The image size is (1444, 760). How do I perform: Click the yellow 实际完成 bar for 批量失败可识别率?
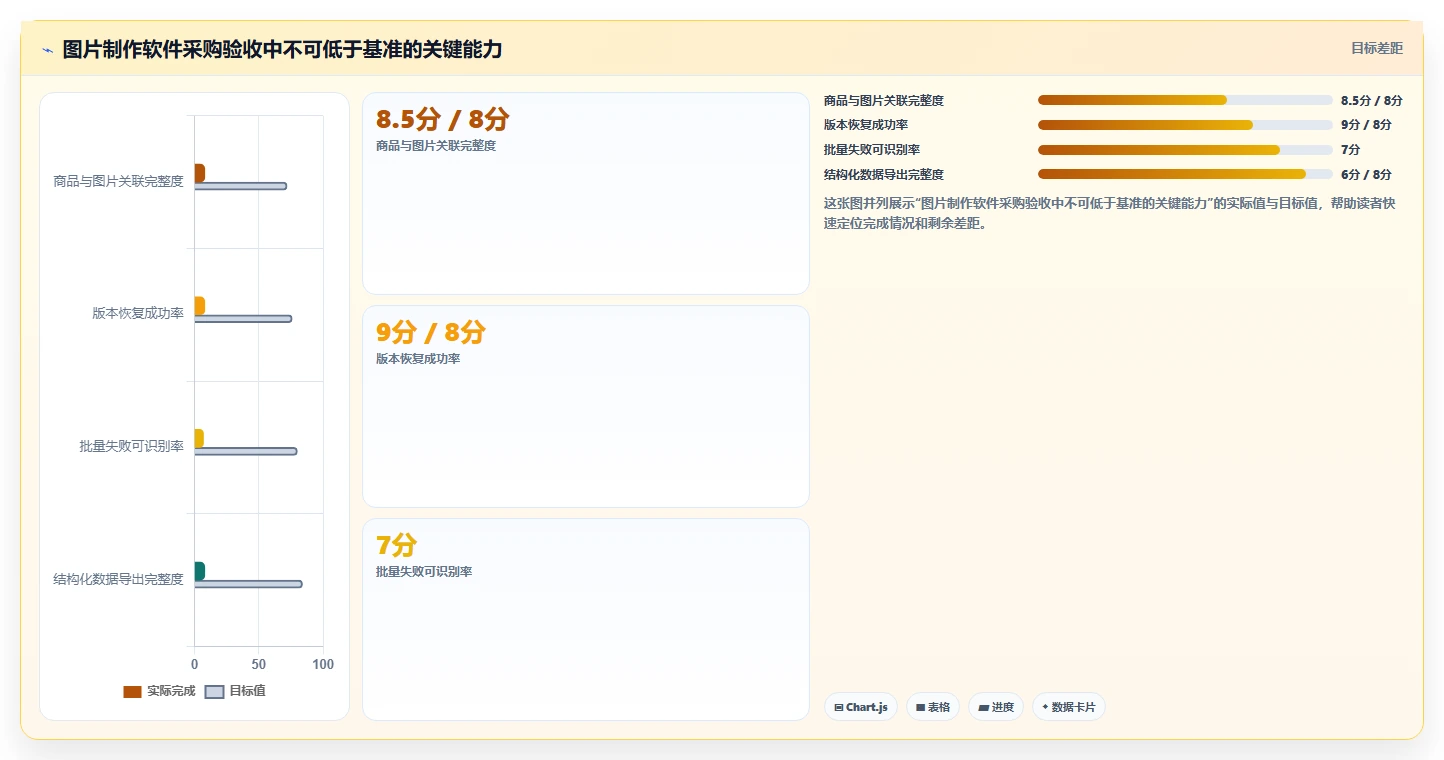(x=199, y=438)
